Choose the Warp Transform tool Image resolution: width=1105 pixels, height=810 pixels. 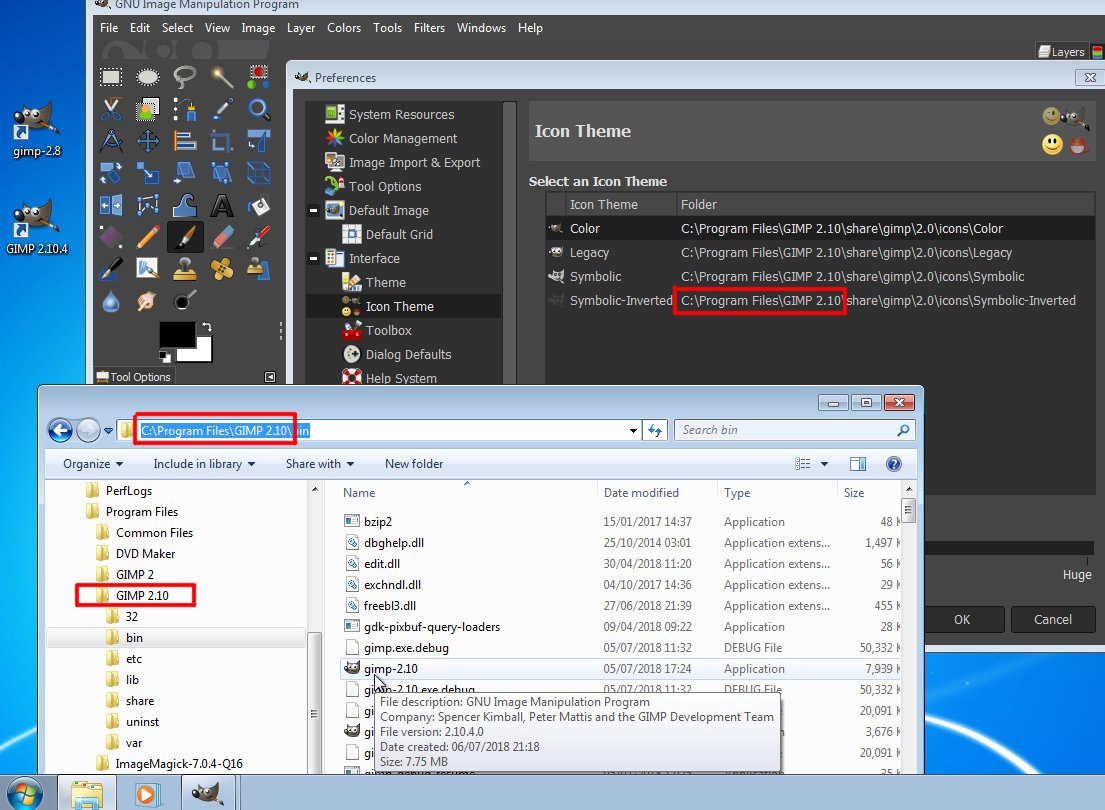[x=185, y=205]
